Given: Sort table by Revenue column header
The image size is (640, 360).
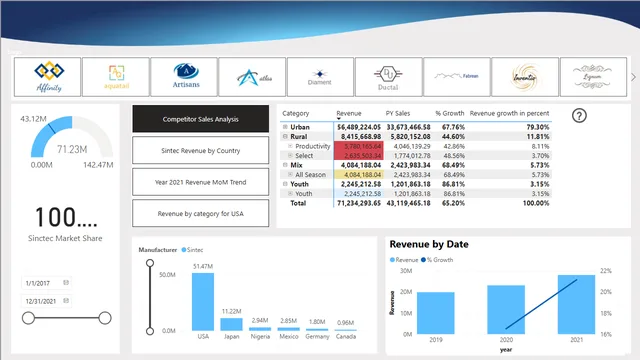Looking at the screenshot, I should pos(349,113).
